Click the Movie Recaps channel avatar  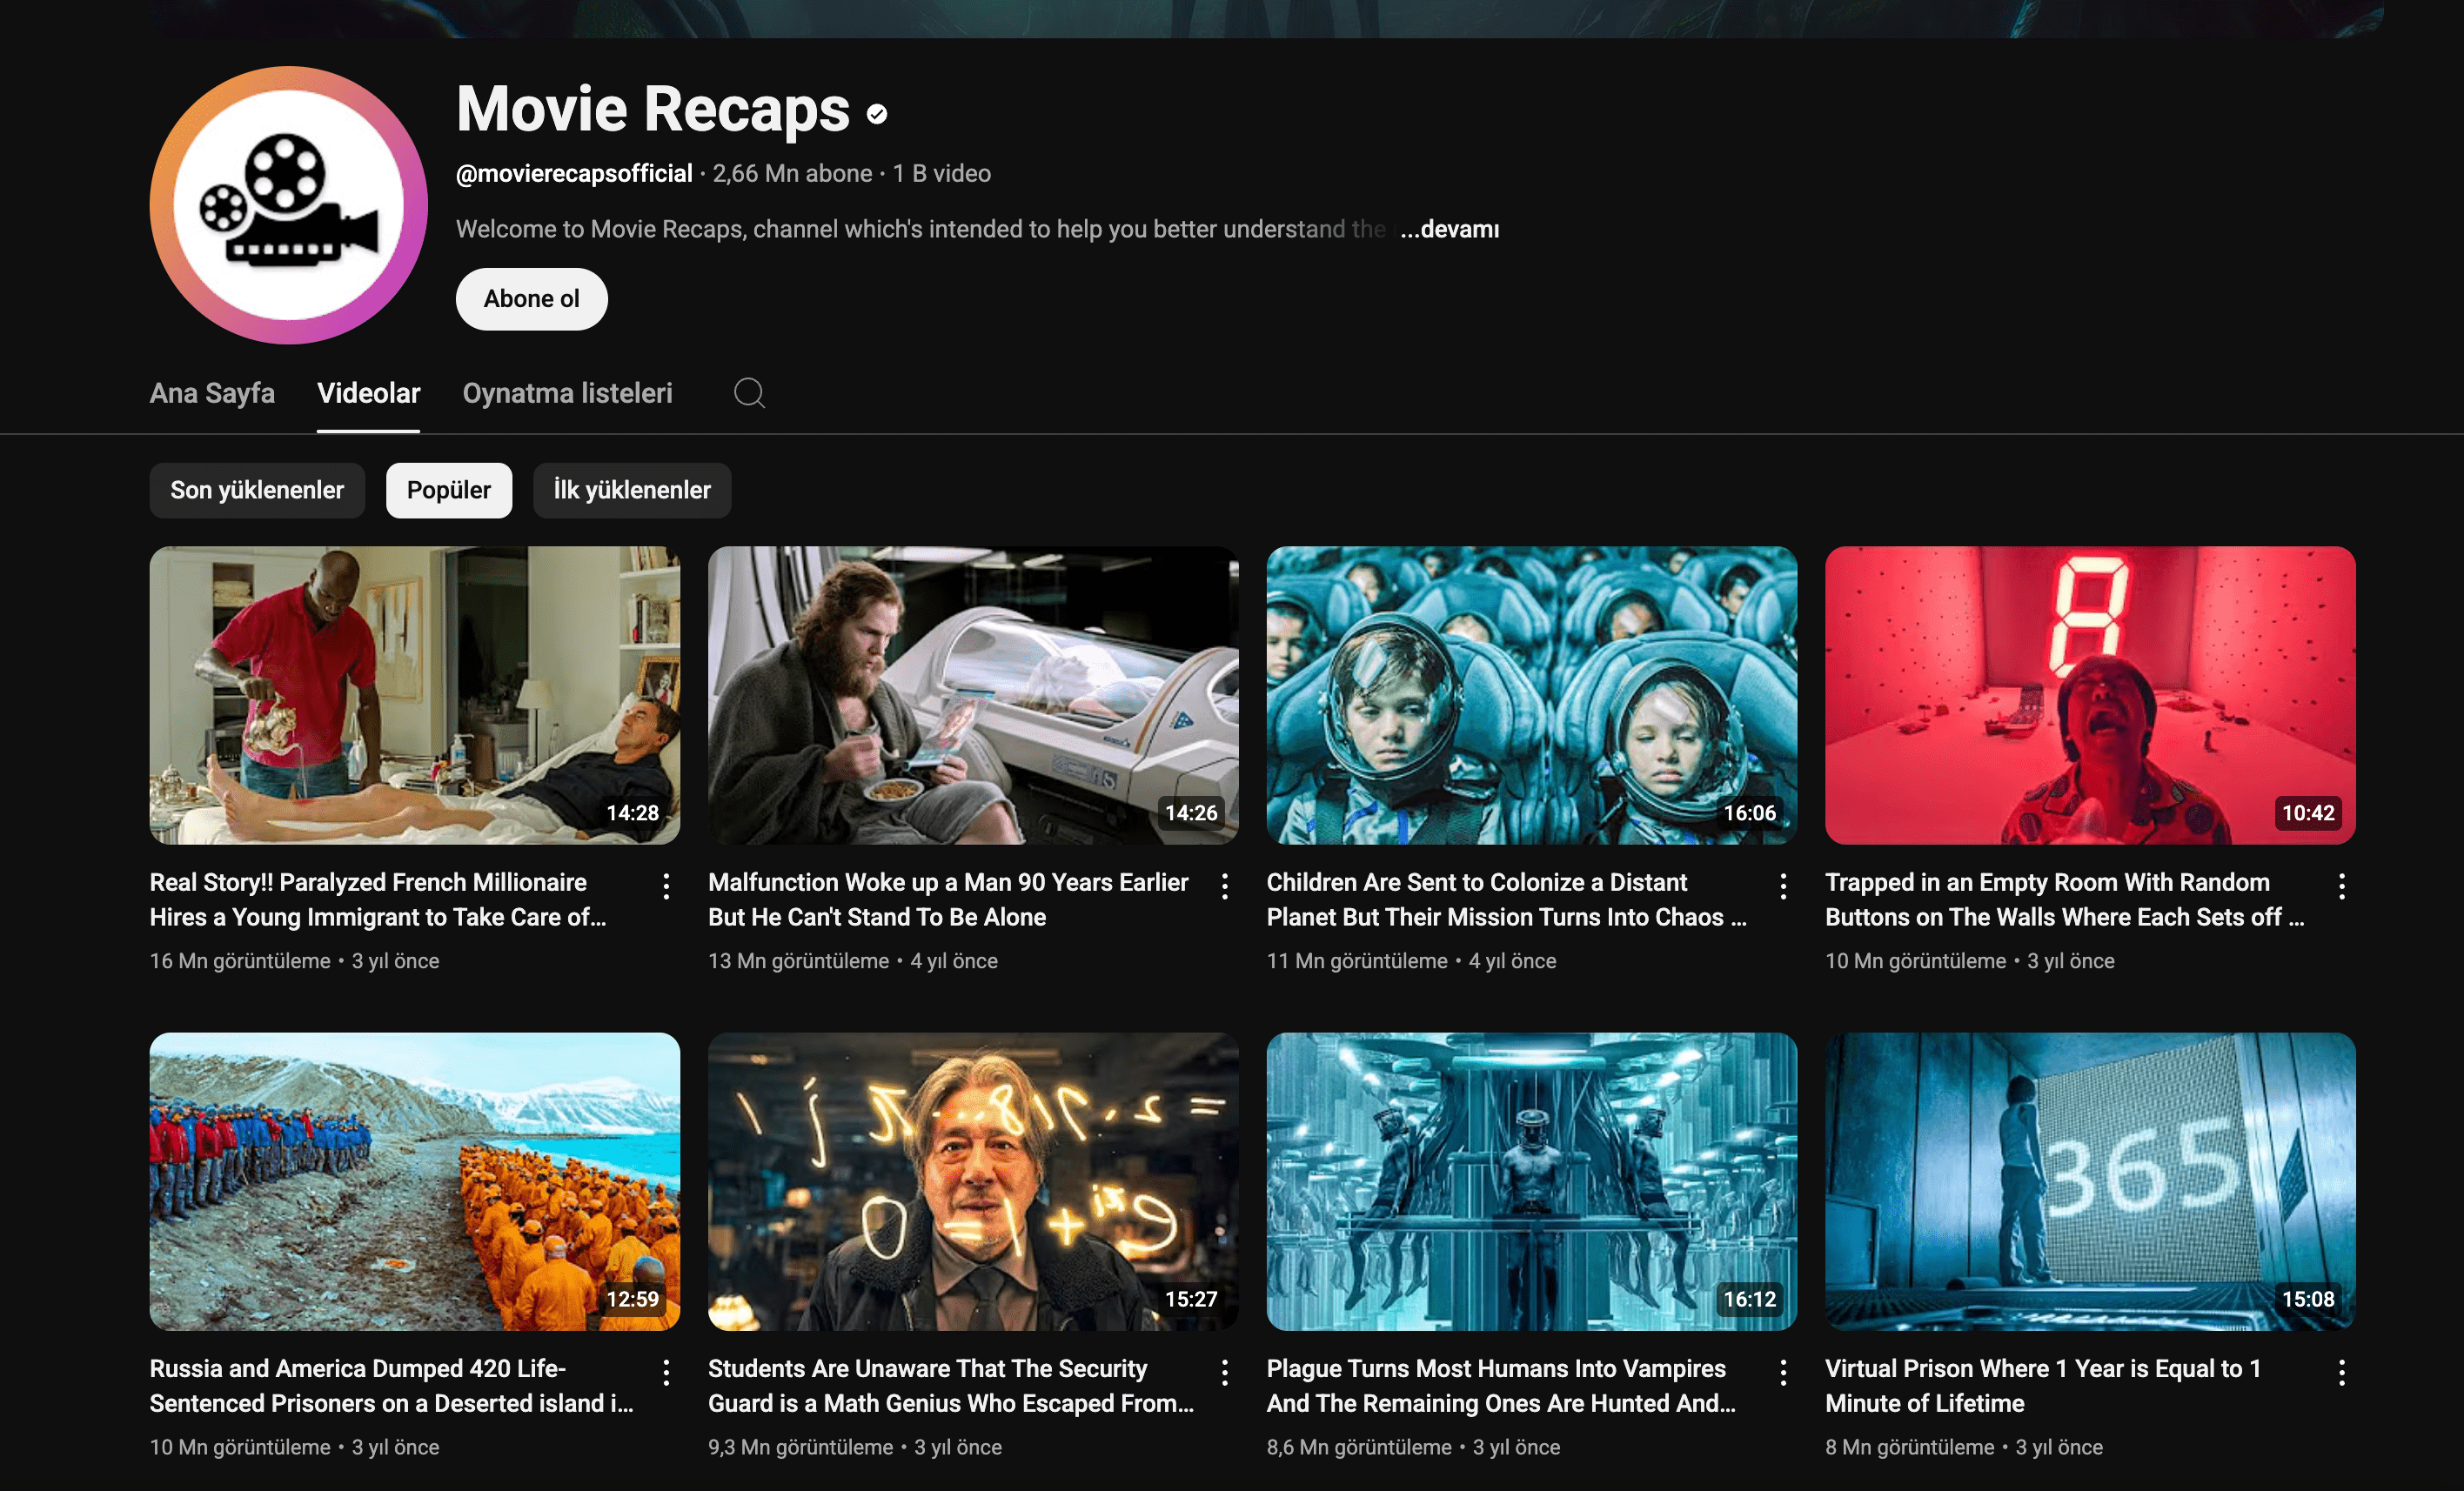[x=288, y=205]
